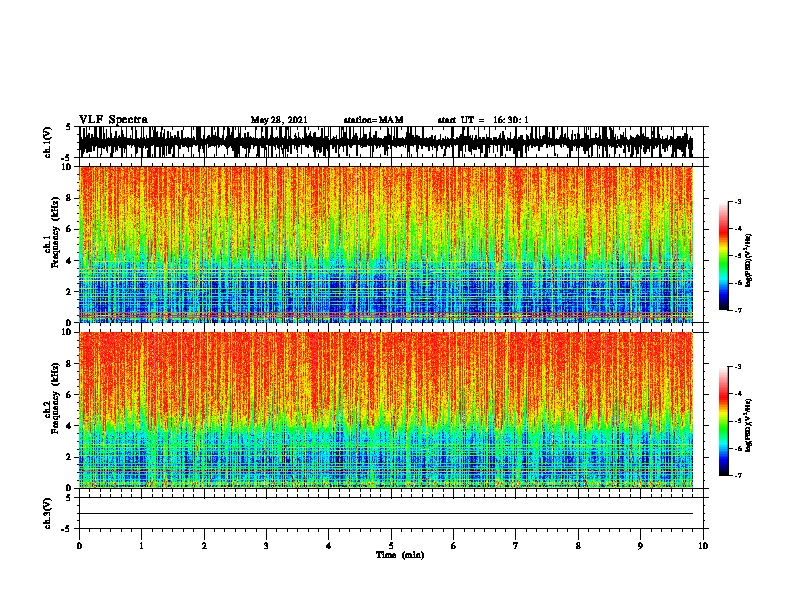Click time axis tick label 3

tap(266, 546)
